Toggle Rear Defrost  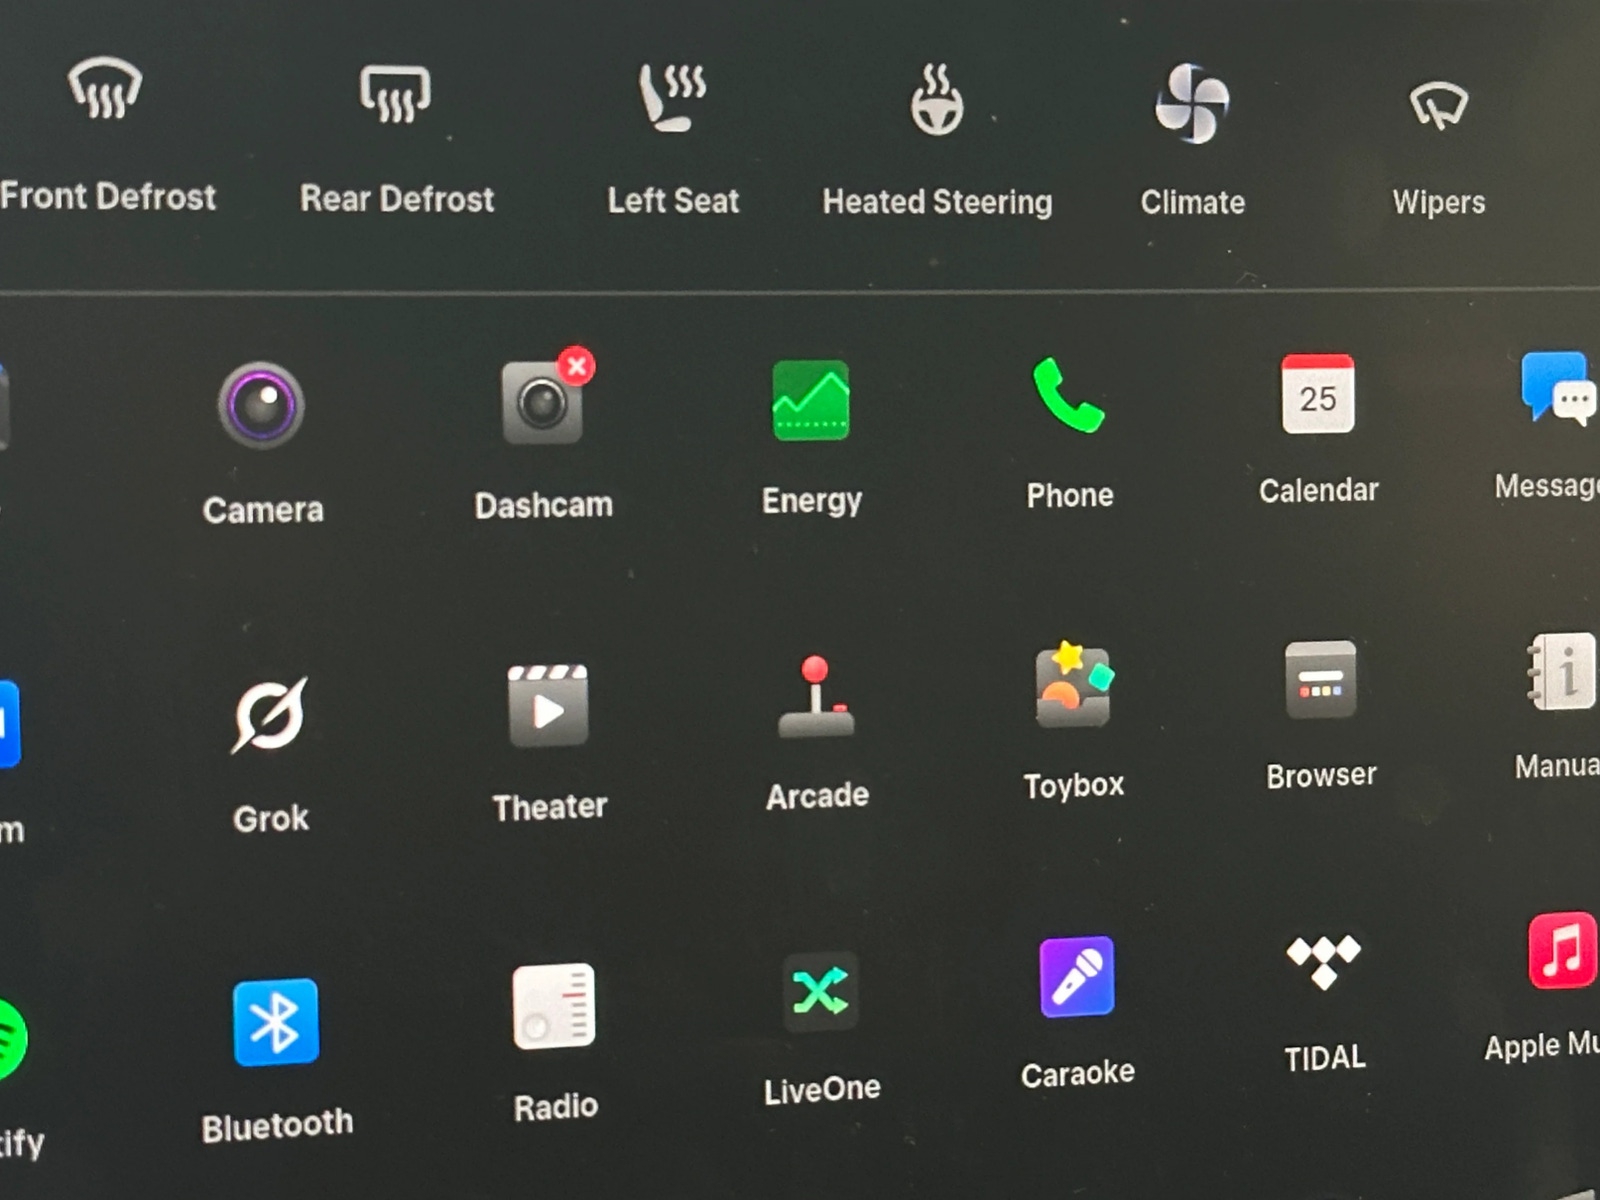(396, 94)
